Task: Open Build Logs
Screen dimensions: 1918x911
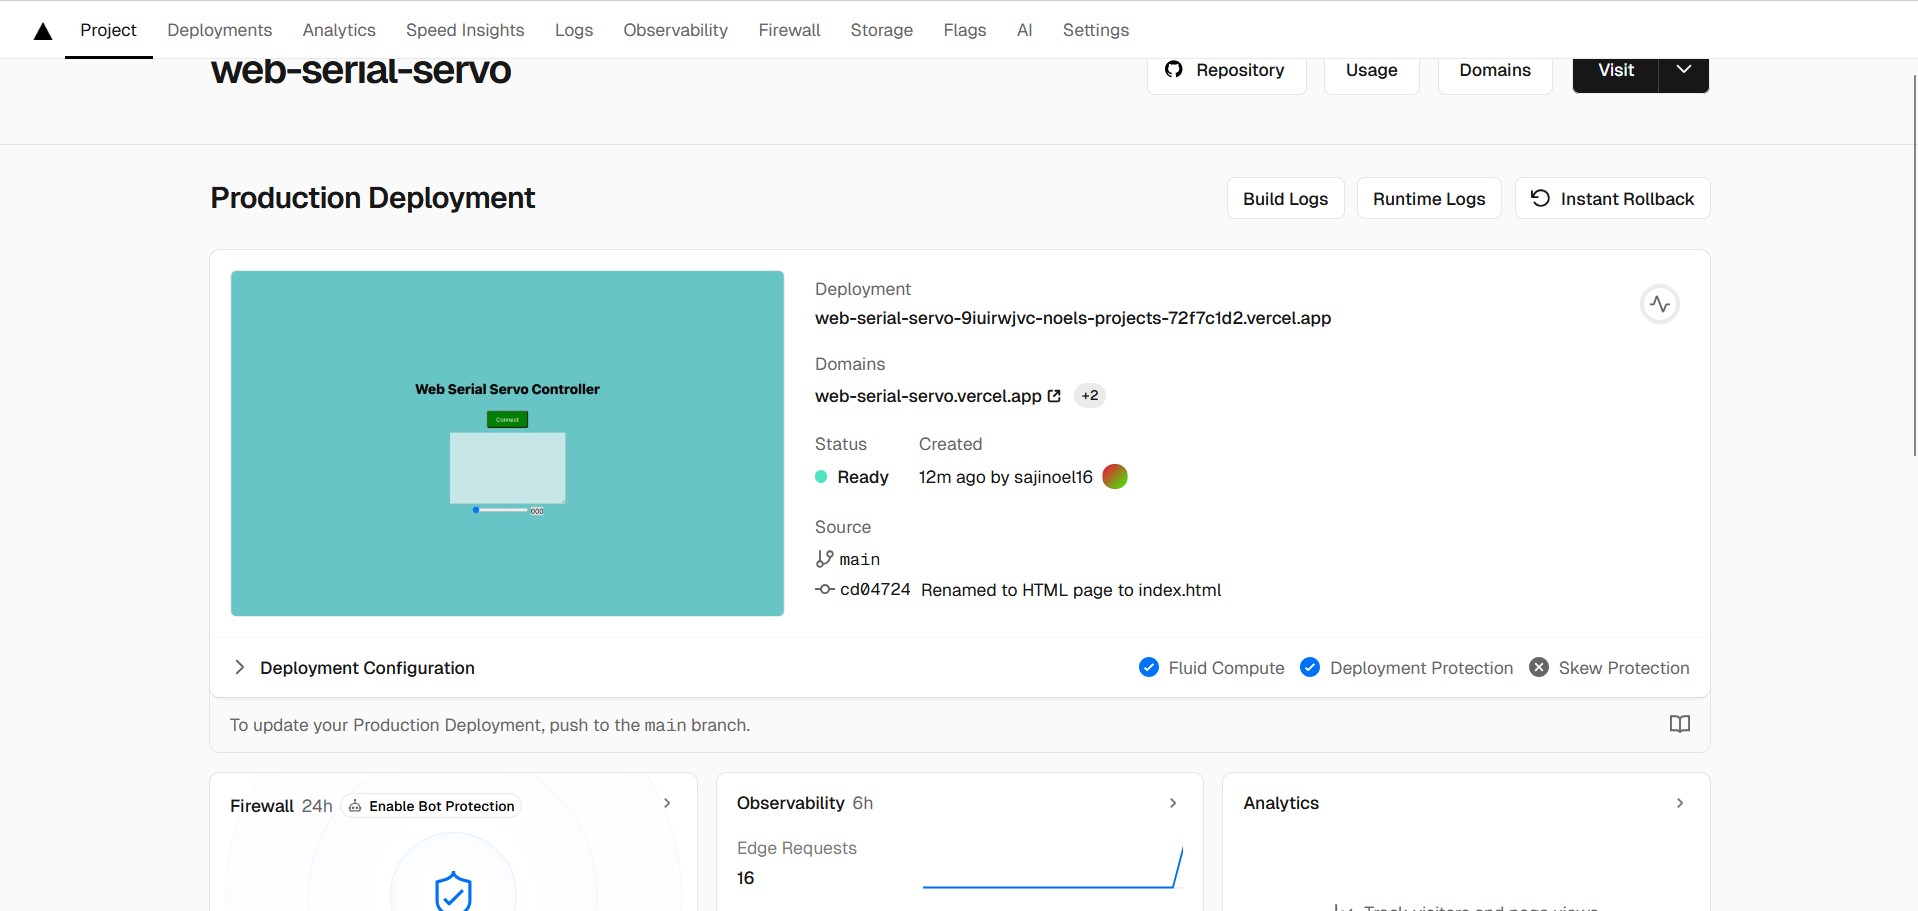Action: (1285, 198)
